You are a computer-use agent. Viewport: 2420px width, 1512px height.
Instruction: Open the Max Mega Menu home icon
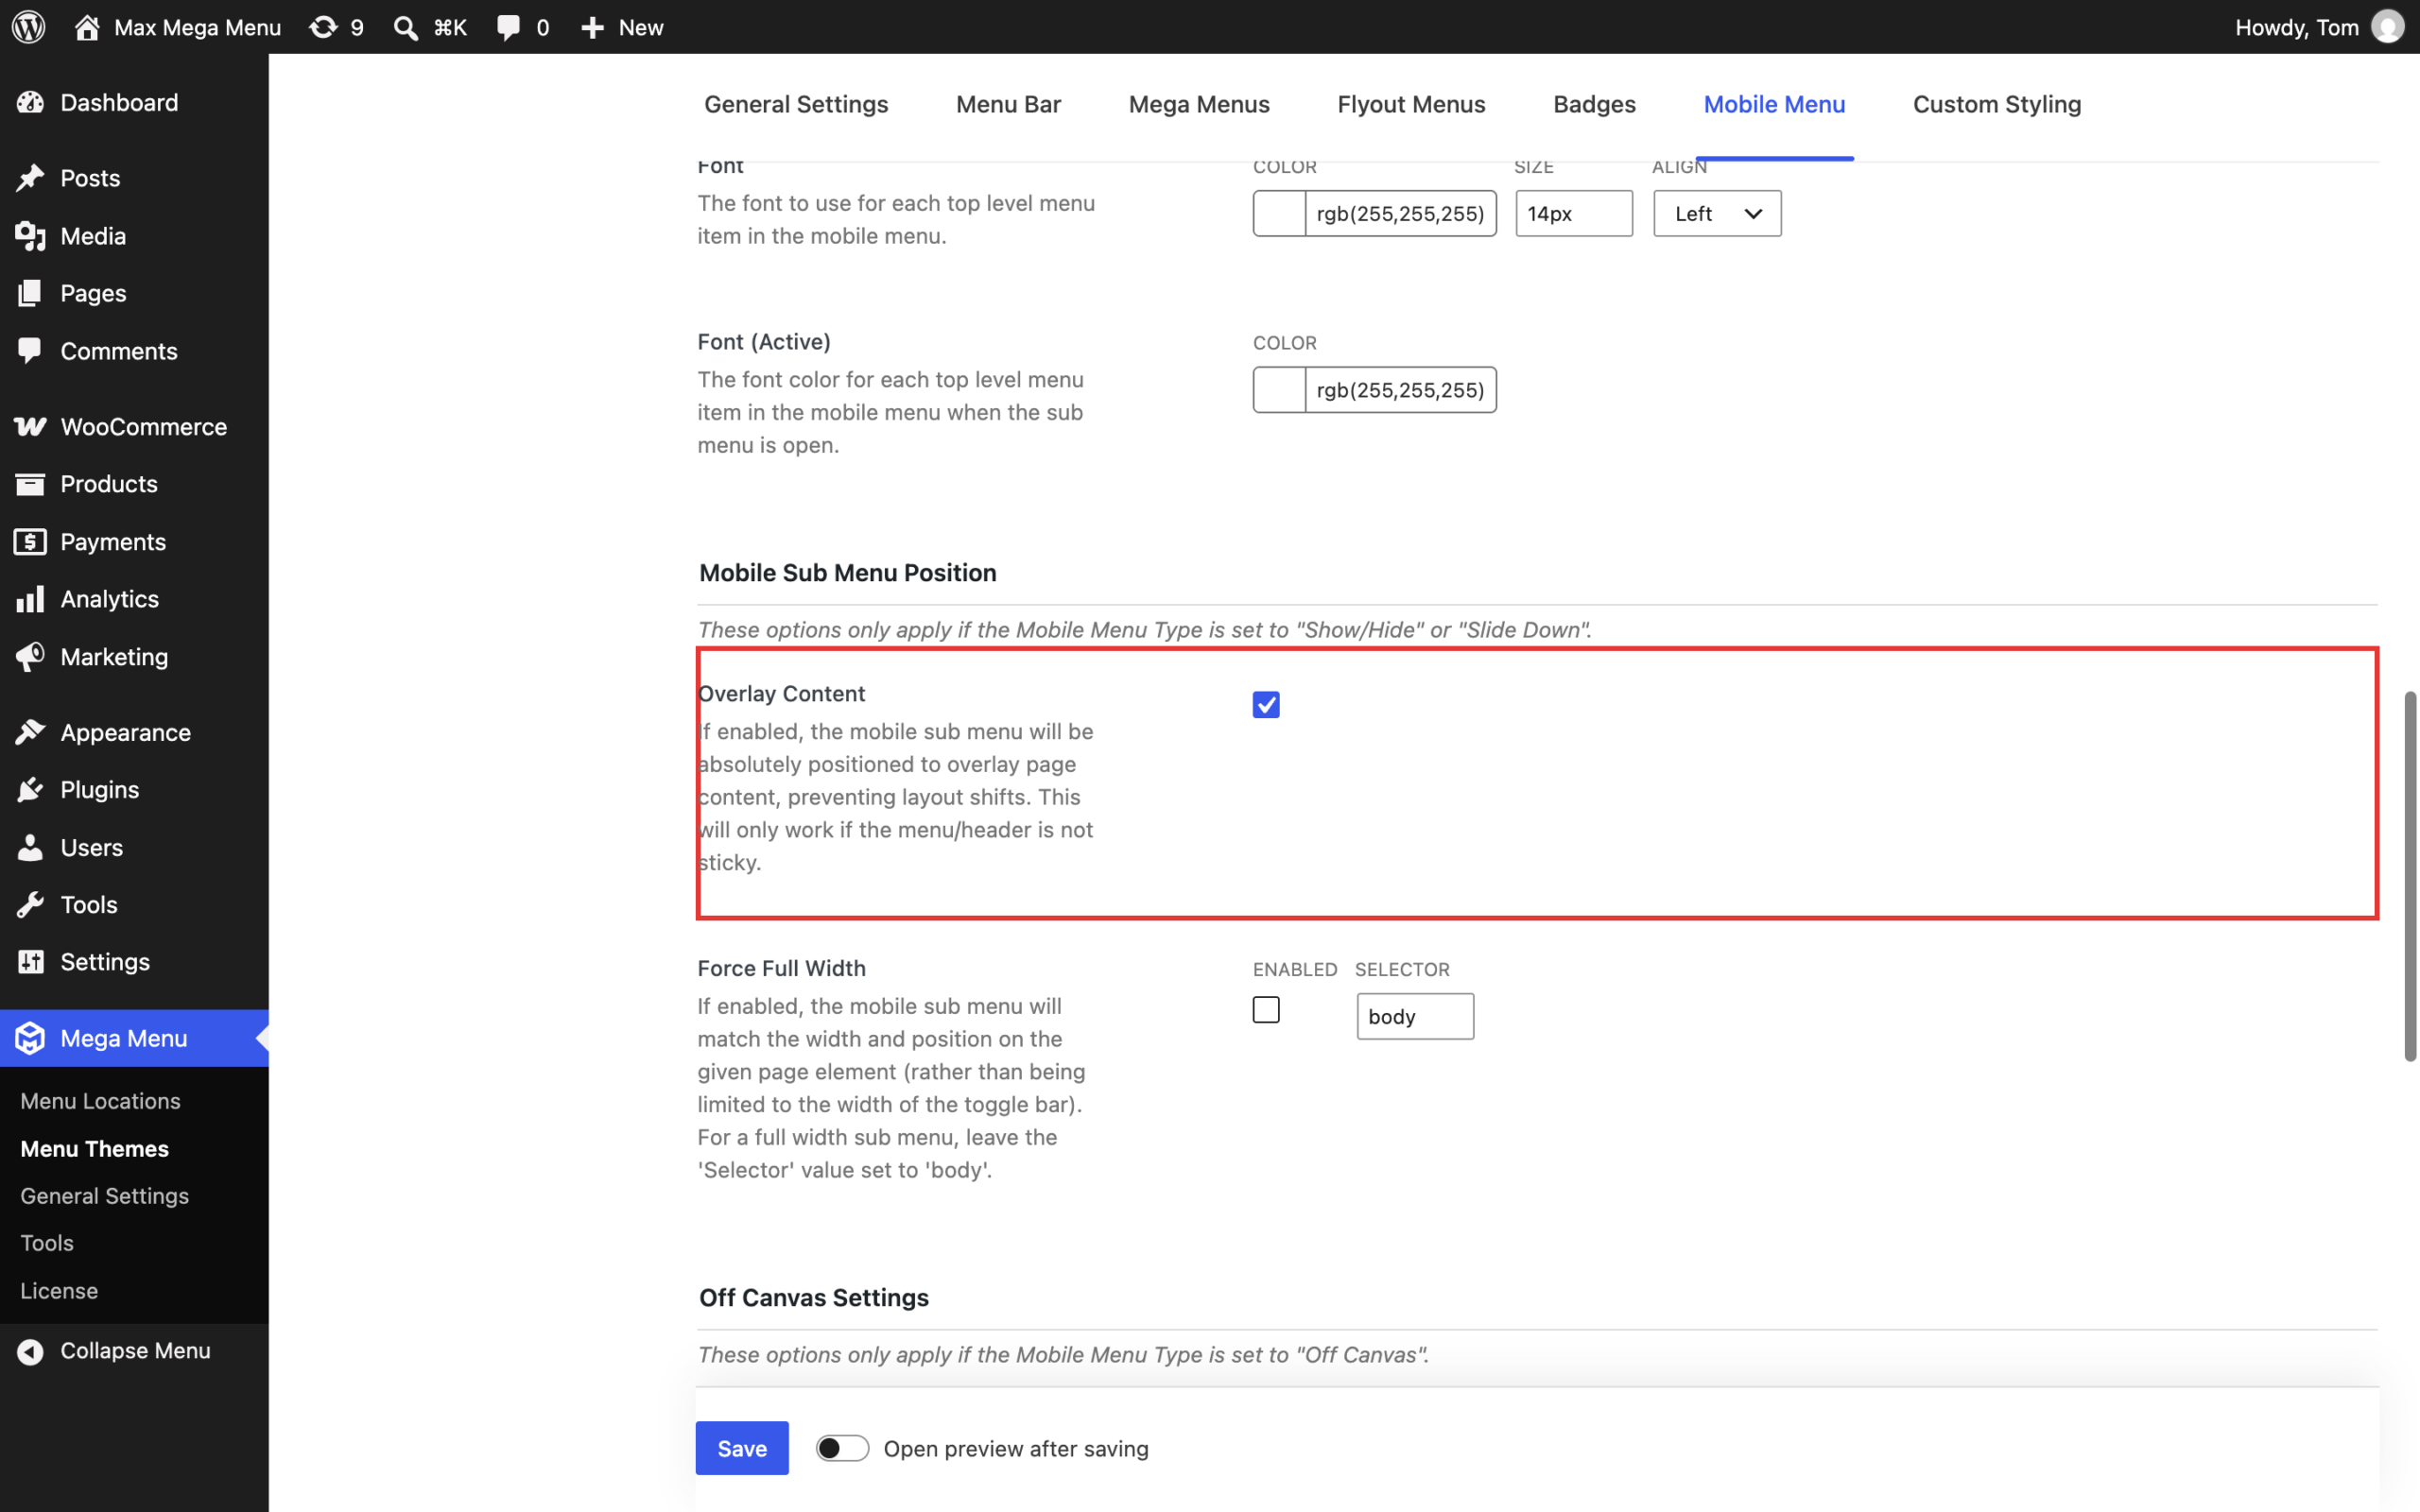click(87, 27)
